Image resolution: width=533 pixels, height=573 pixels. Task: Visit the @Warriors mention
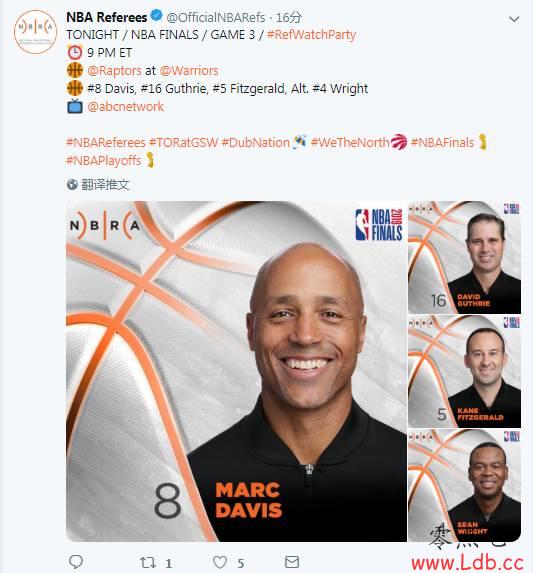(189, 71)
